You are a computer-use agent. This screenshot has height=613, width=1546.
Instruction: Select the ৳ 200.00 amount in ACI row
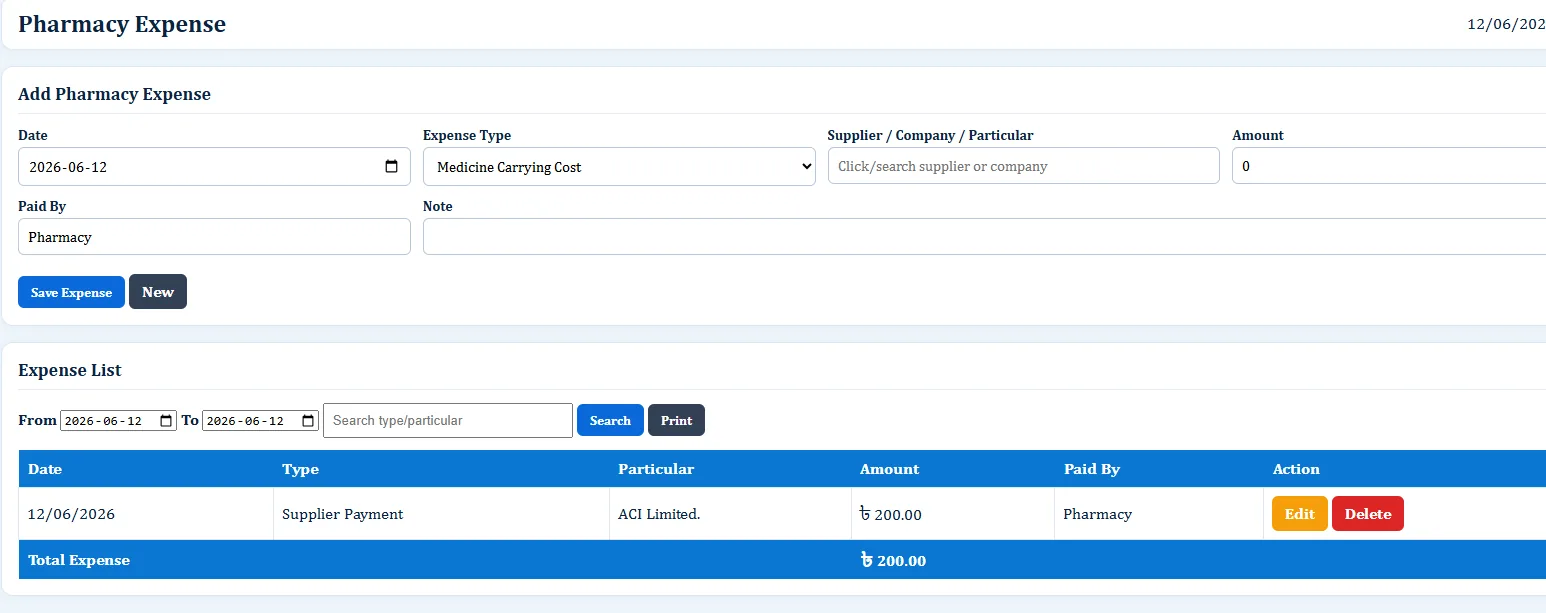[891, 514]
